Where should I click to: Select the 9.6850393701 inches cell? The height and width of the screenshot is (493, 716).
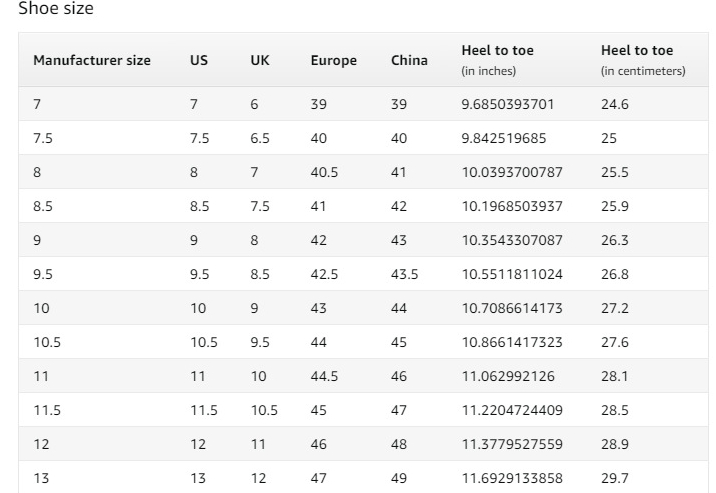coord(508,104)
